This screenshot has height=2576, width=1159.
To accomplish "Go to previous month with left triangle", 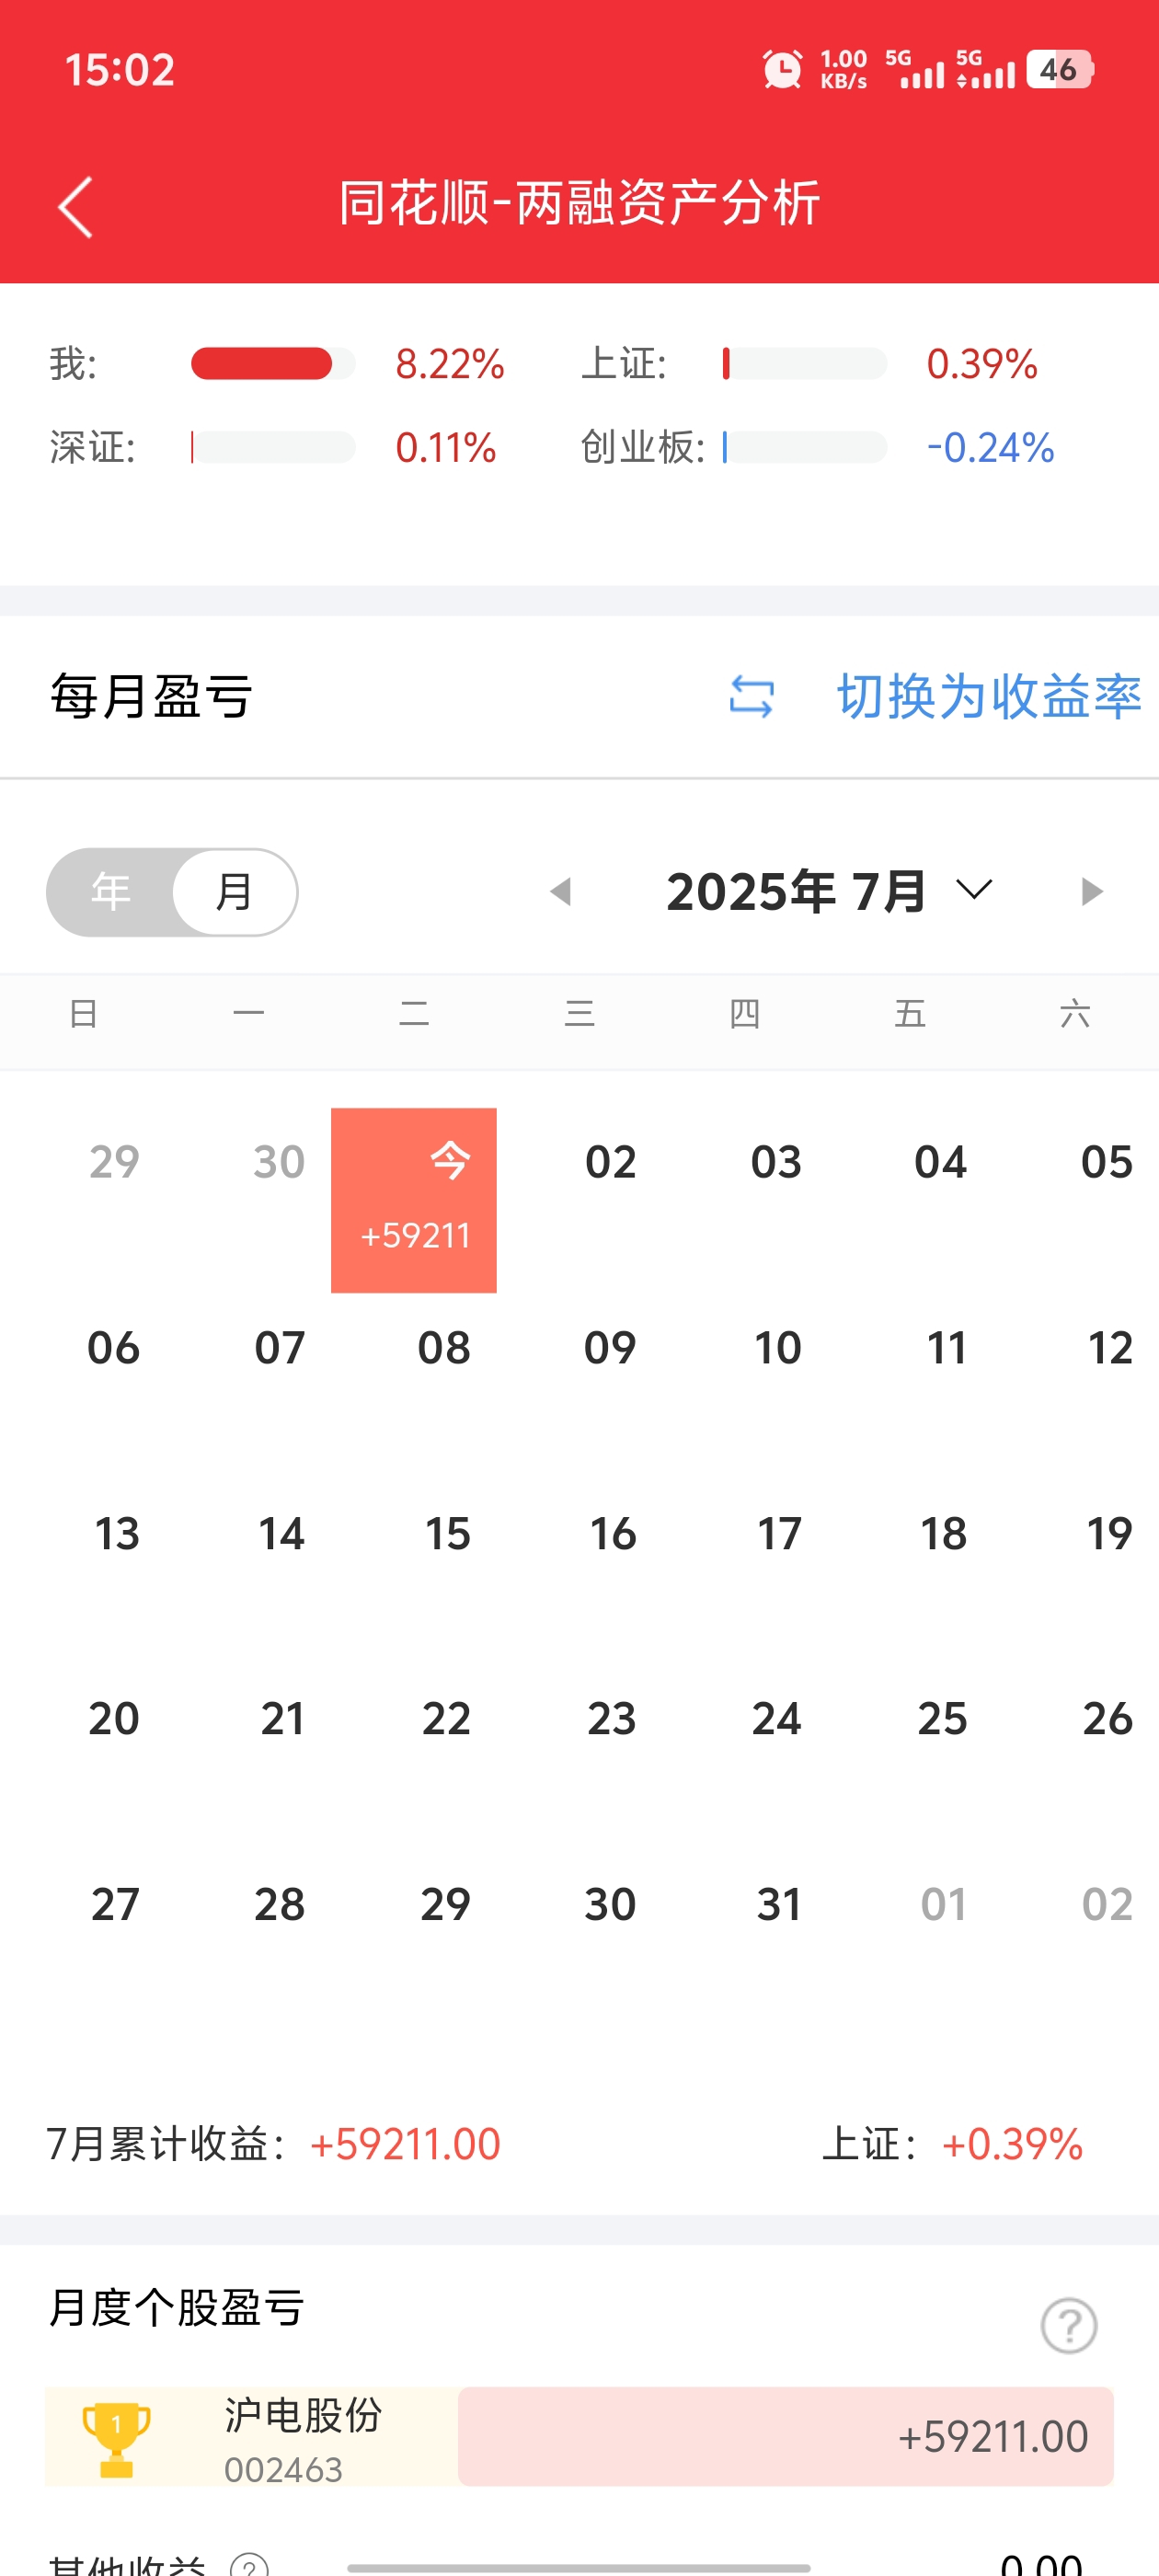I will pos(561,891).
